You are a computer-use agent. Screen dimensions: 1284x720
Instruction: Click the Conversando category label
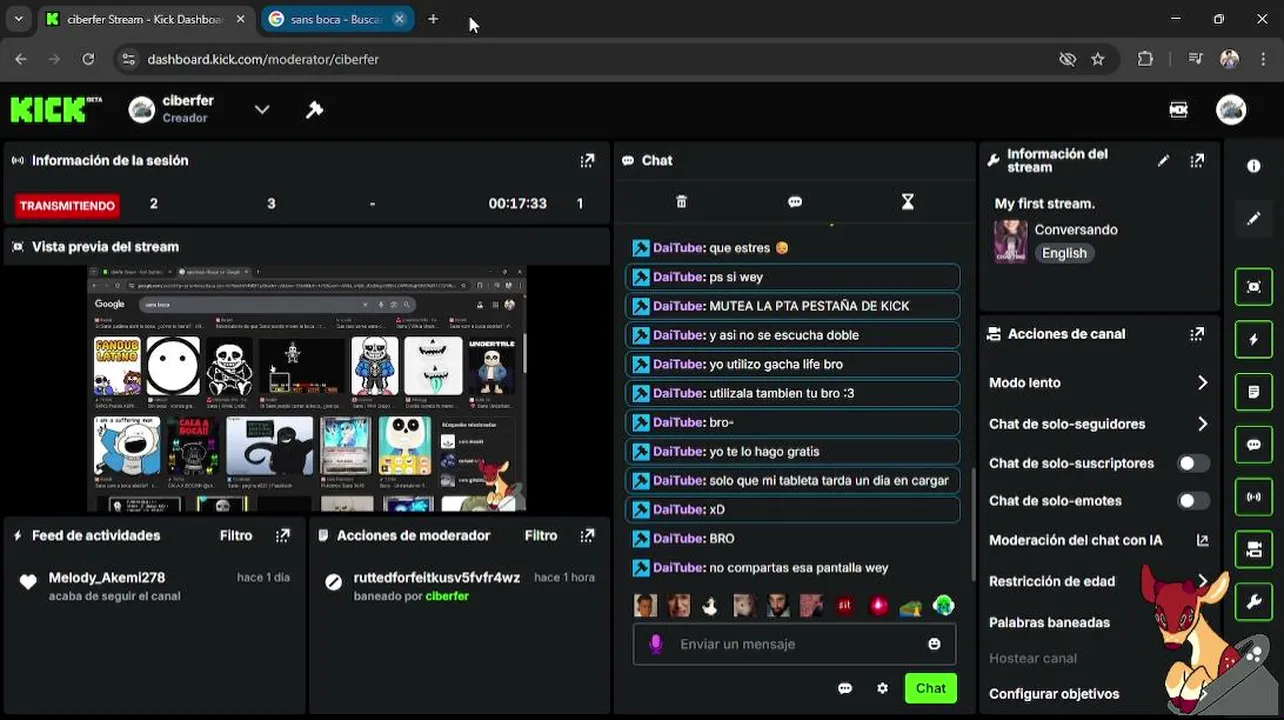point(1076,229)
